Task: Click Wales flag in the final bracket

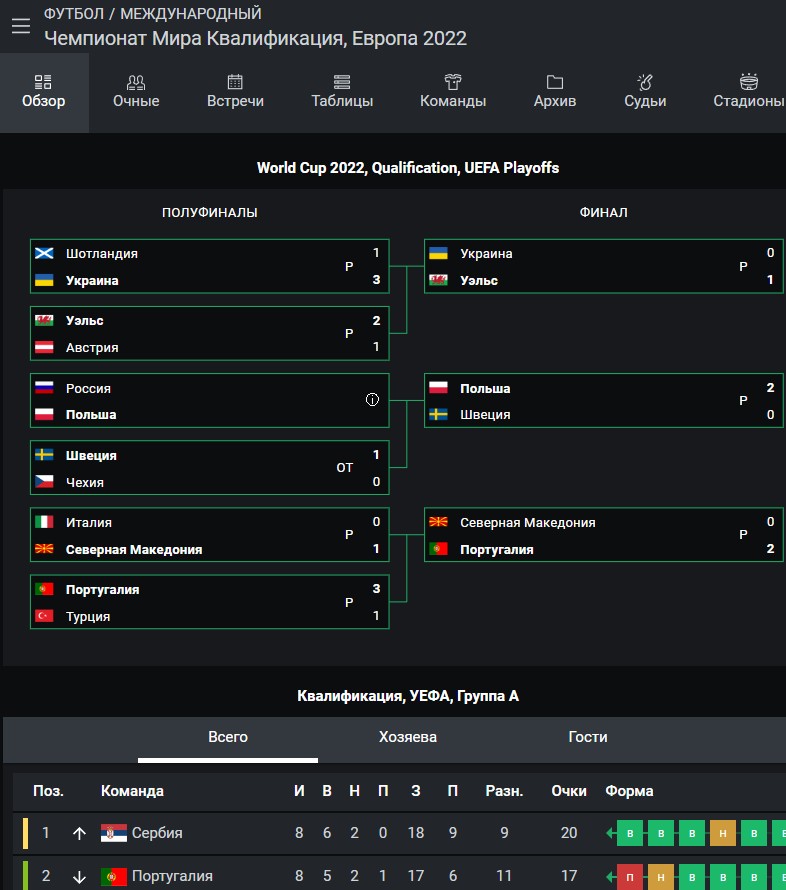Action: pos(438,280)
